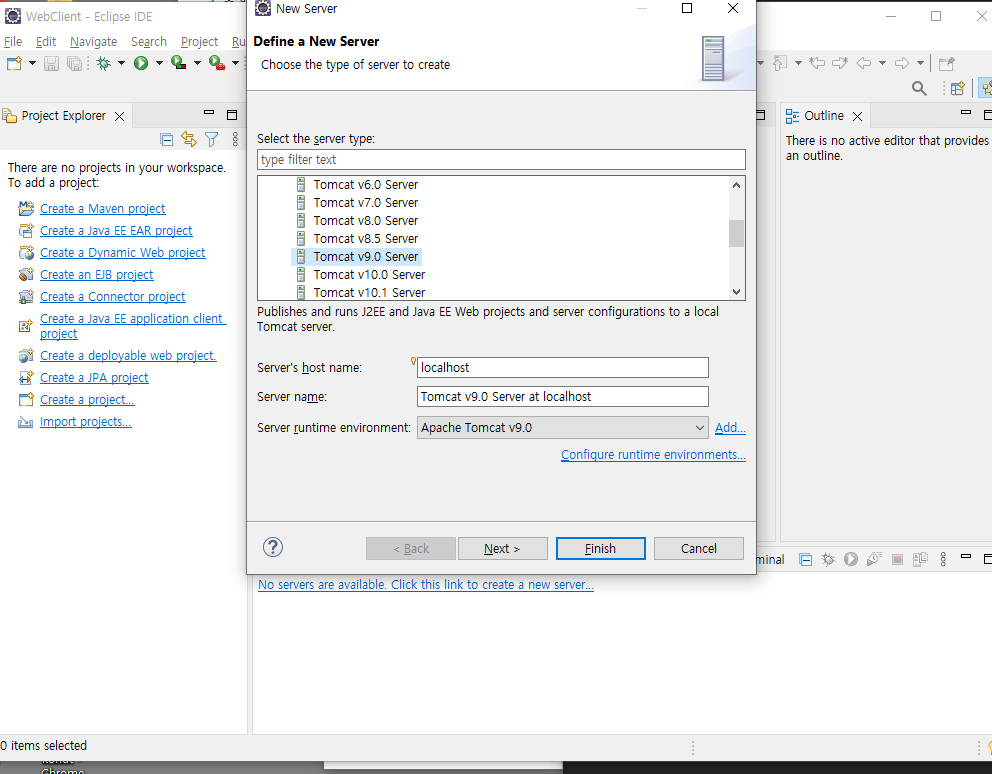Click the type filter text field

[501, 159]
